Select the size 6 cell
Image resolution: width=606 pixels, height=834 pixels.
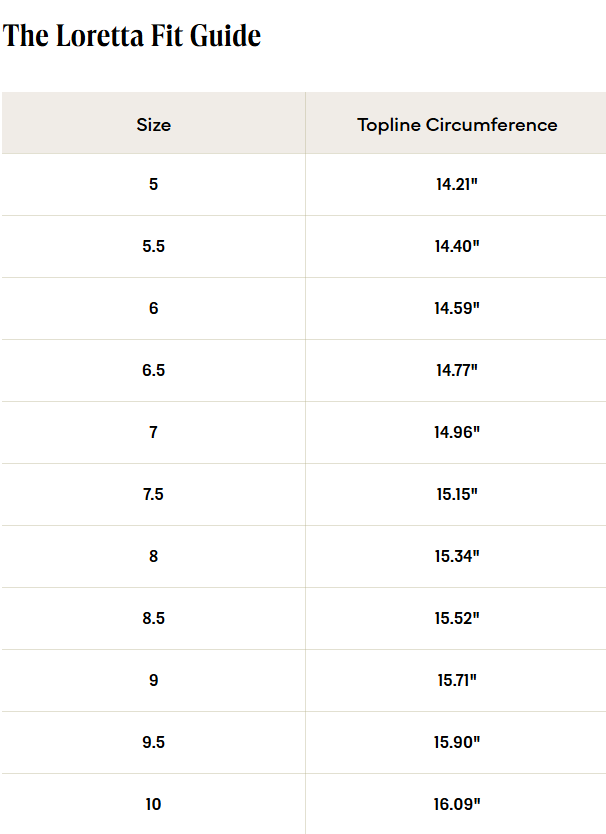pyautogui.click(x=153, y=308)
